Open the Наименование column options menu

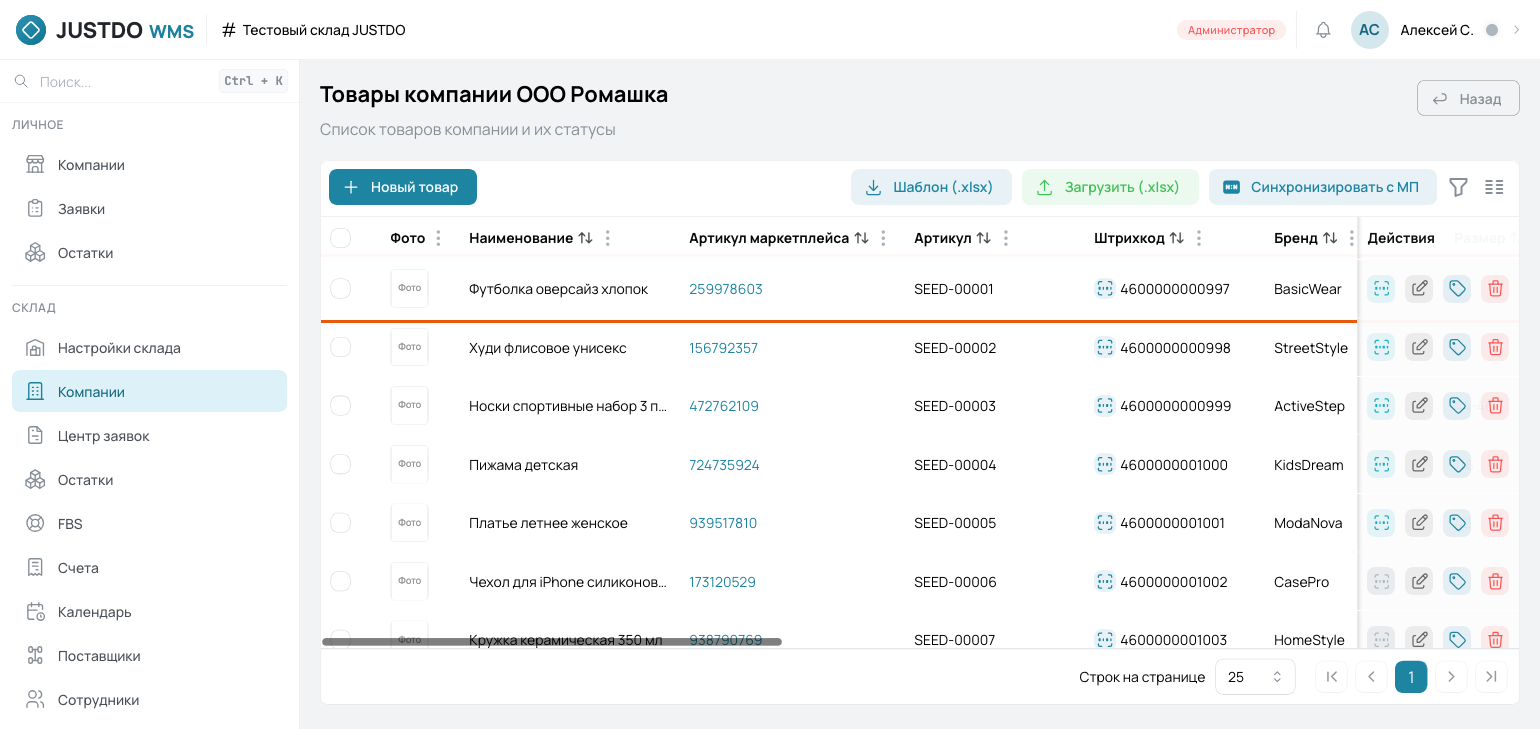click(x=608, y=238)
